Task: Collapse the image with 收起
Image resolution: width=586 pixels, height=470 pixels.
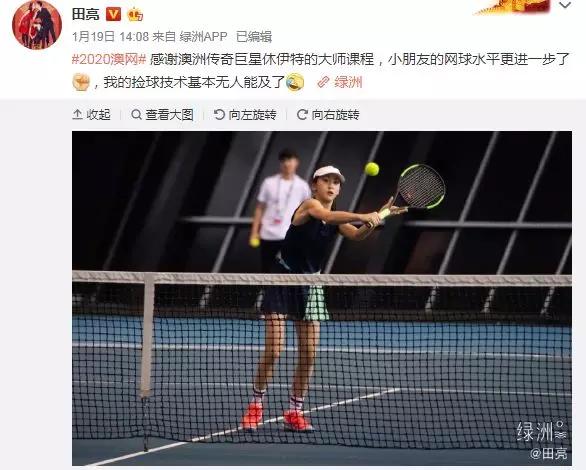Action: pyautogui.click(x=92, y=115)
